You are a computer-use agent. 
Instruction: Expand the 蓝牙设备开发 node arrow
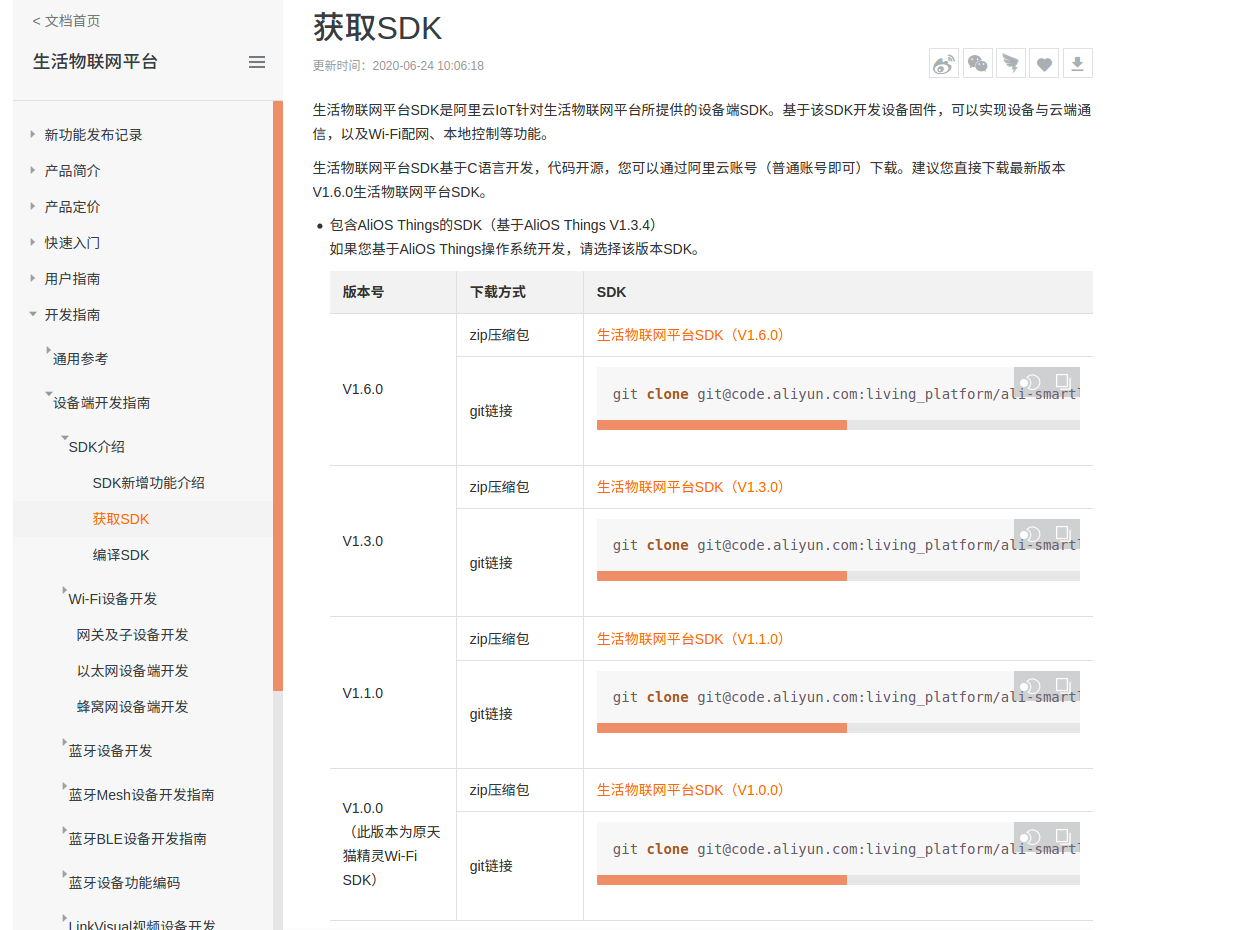pyautogui.click(x=65, y=742)
